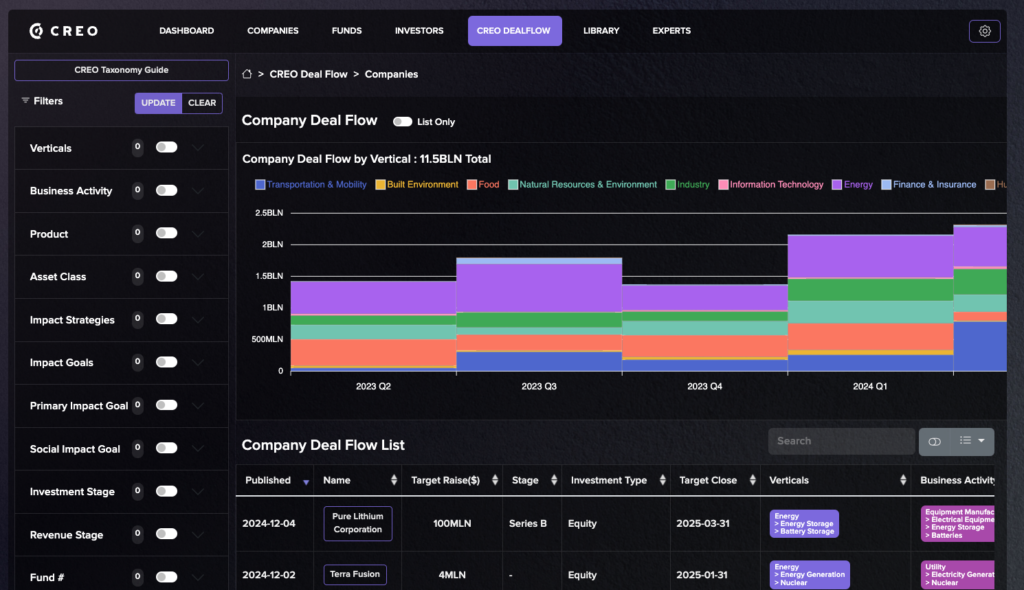Click the Clear filters button
The width and height of the screenshot is (1024, 590).
pyautogui.click(x=202, y=103)
